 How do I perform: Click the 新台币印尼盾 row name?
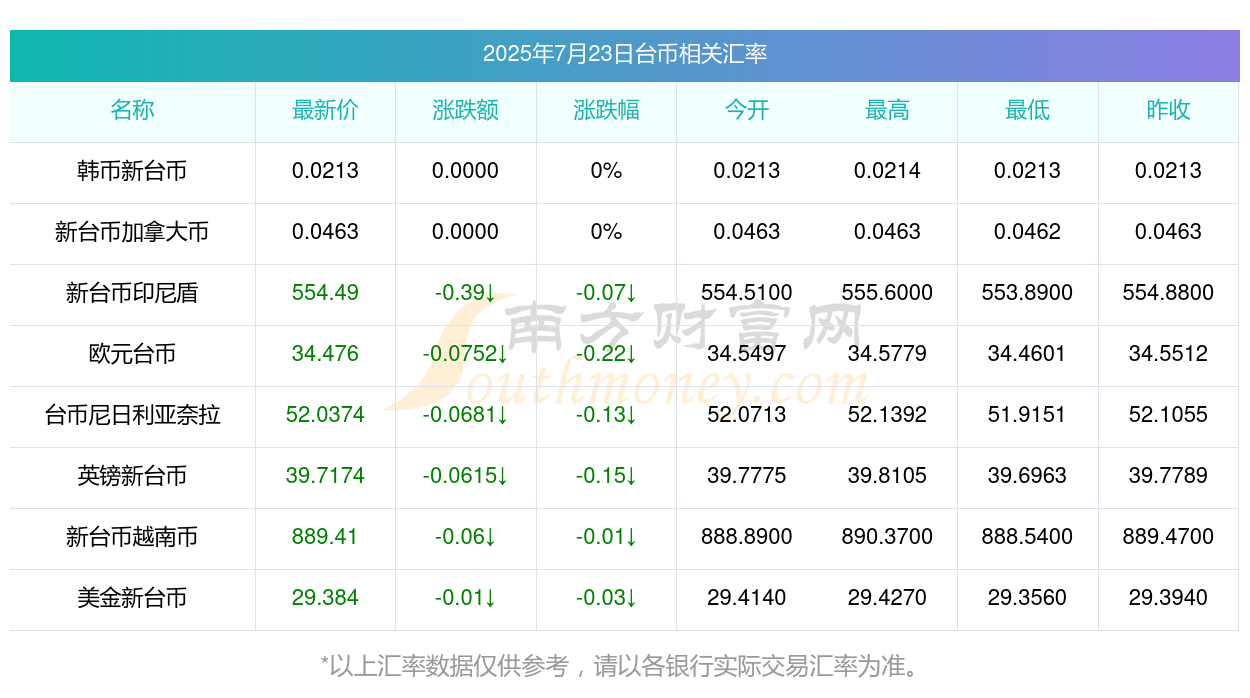[x=132, y=293]
